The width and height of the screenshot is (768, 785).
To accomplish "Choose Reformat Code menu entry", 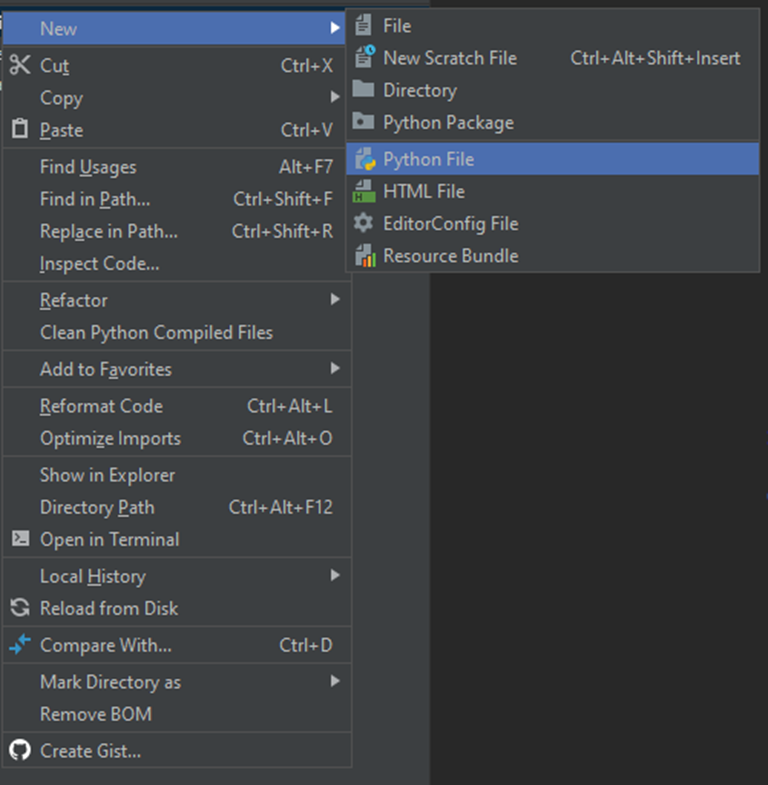I will [101, 406].
